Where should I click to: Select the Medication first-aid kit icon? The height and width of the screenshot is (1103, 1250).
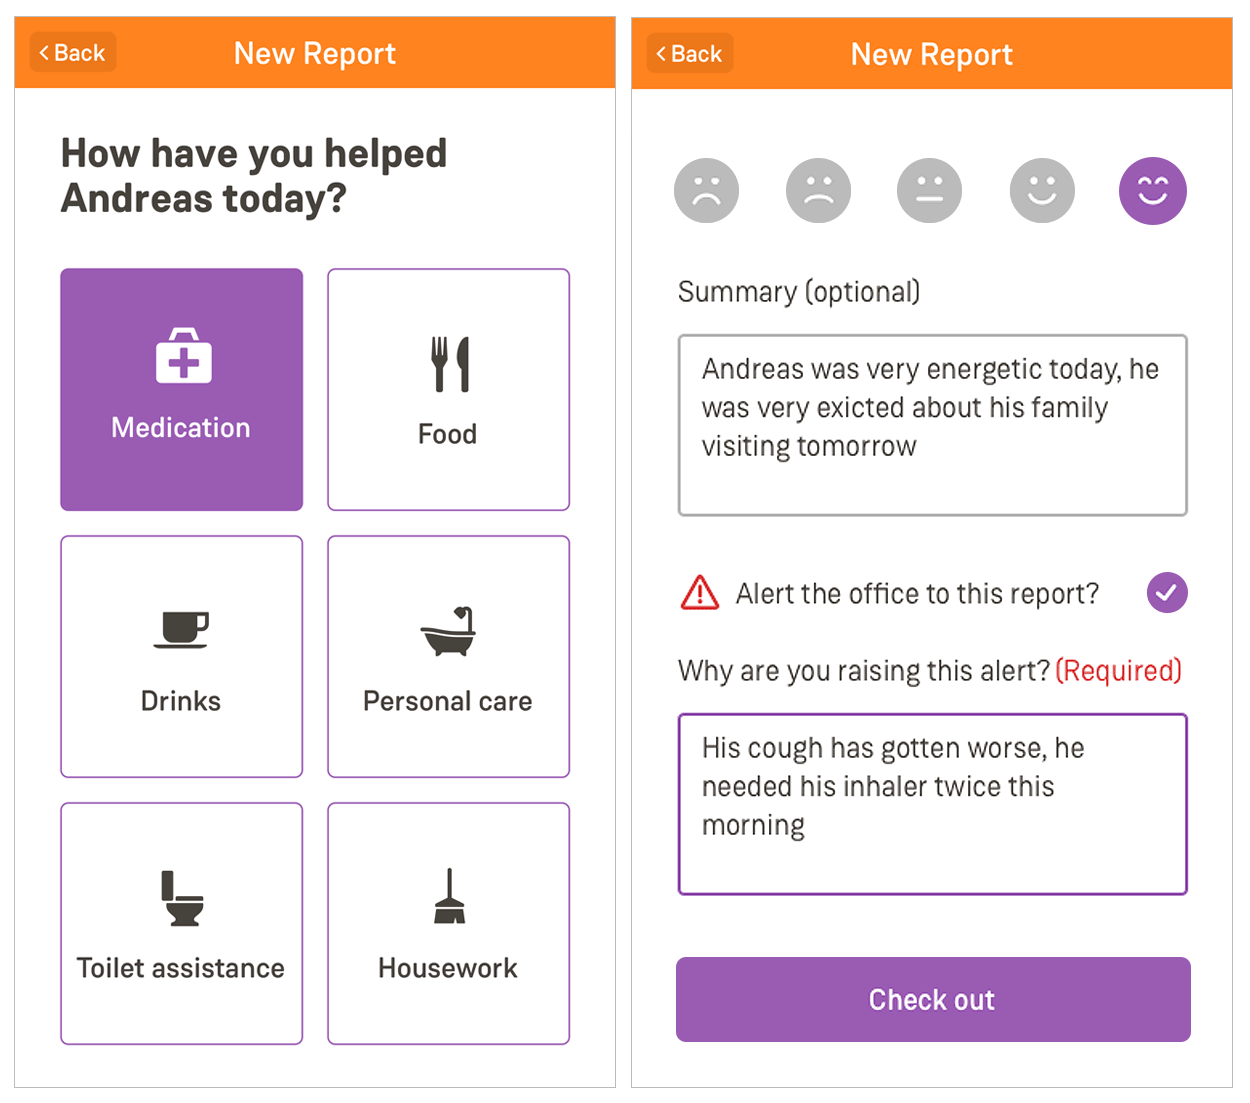tap(183, 356)
